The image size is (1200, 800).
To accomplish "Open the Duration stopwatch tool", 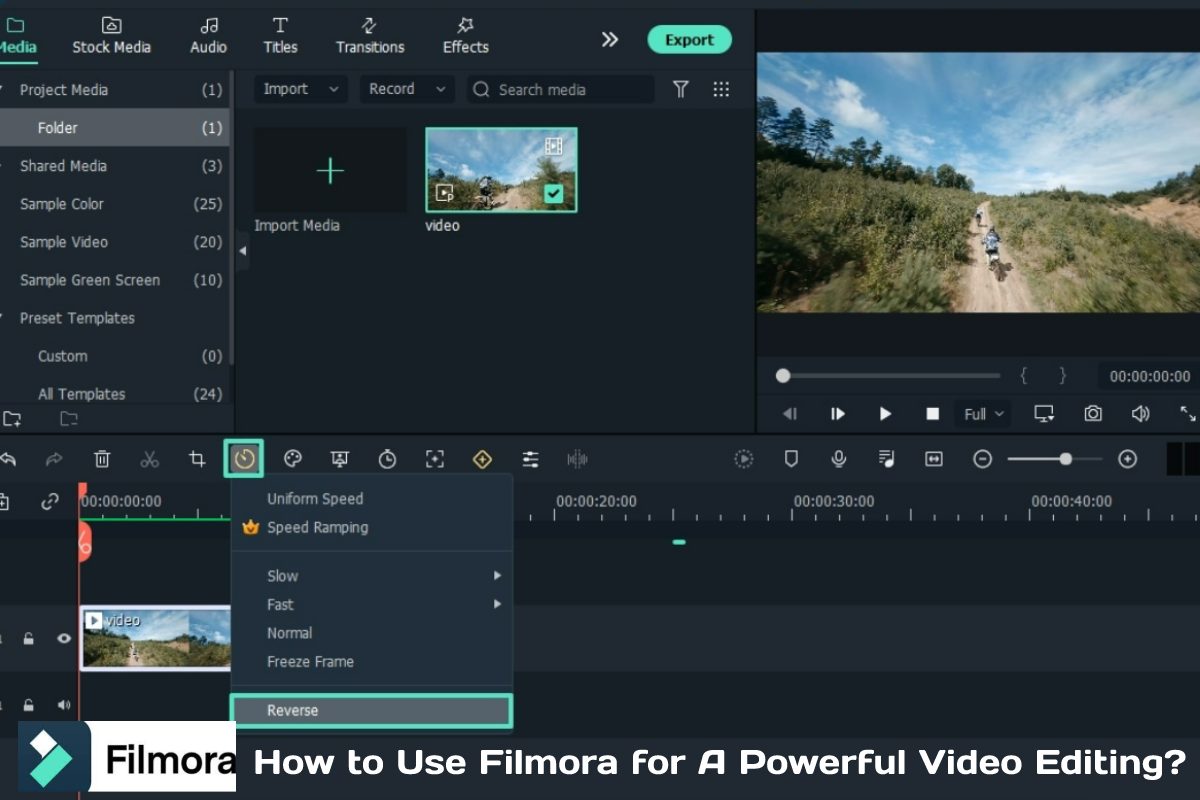I will point(387,459).
